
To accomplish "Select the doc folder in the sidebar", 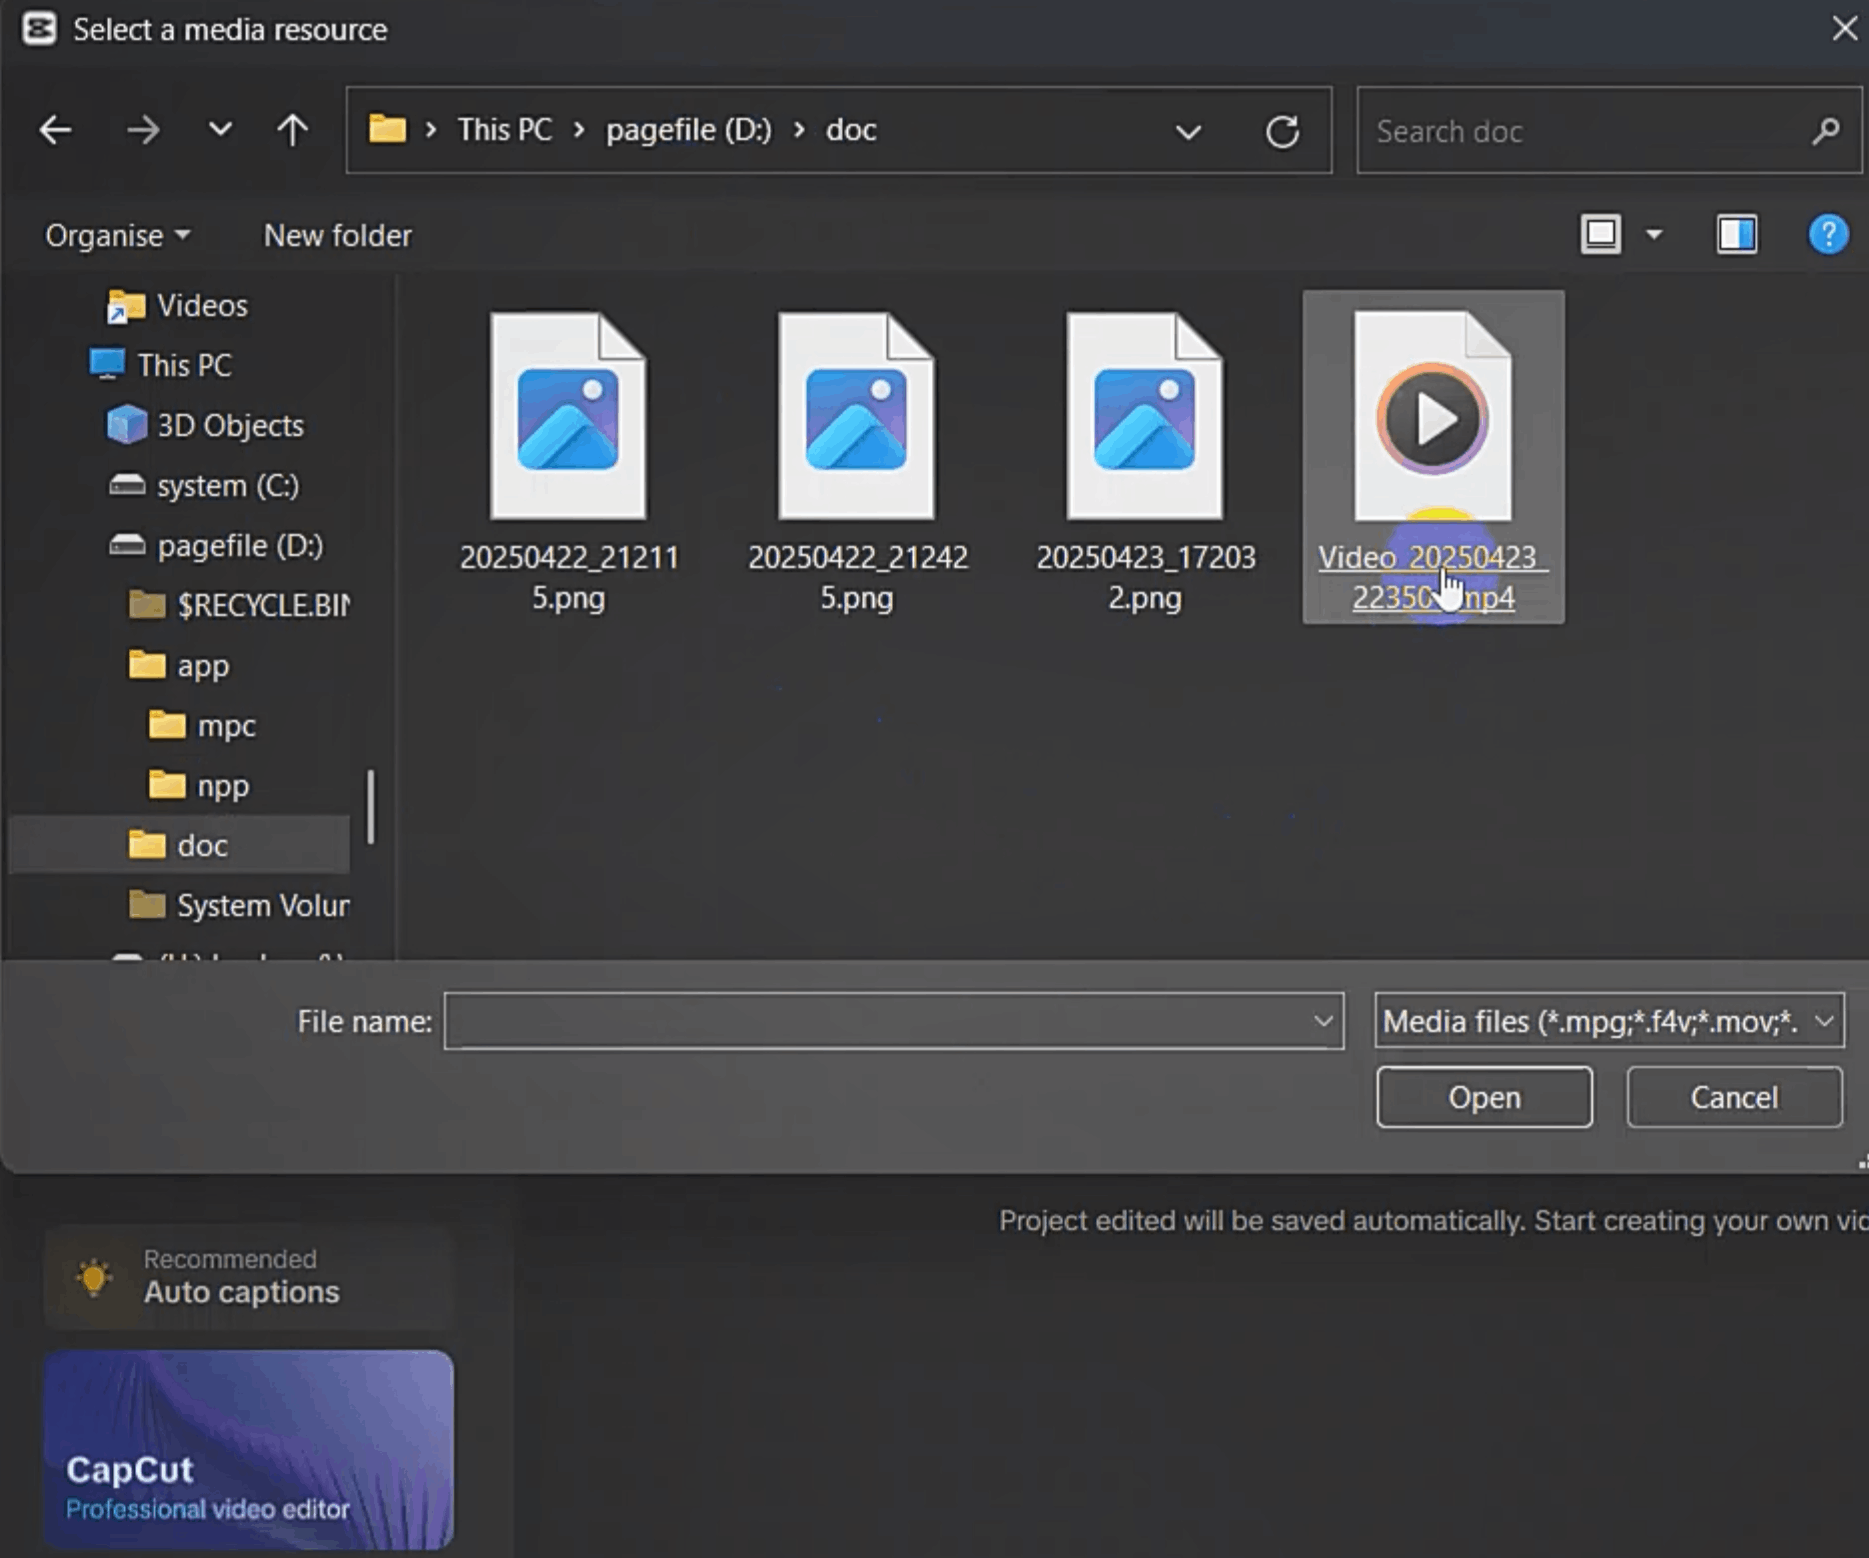I will (x=202, y=844).
